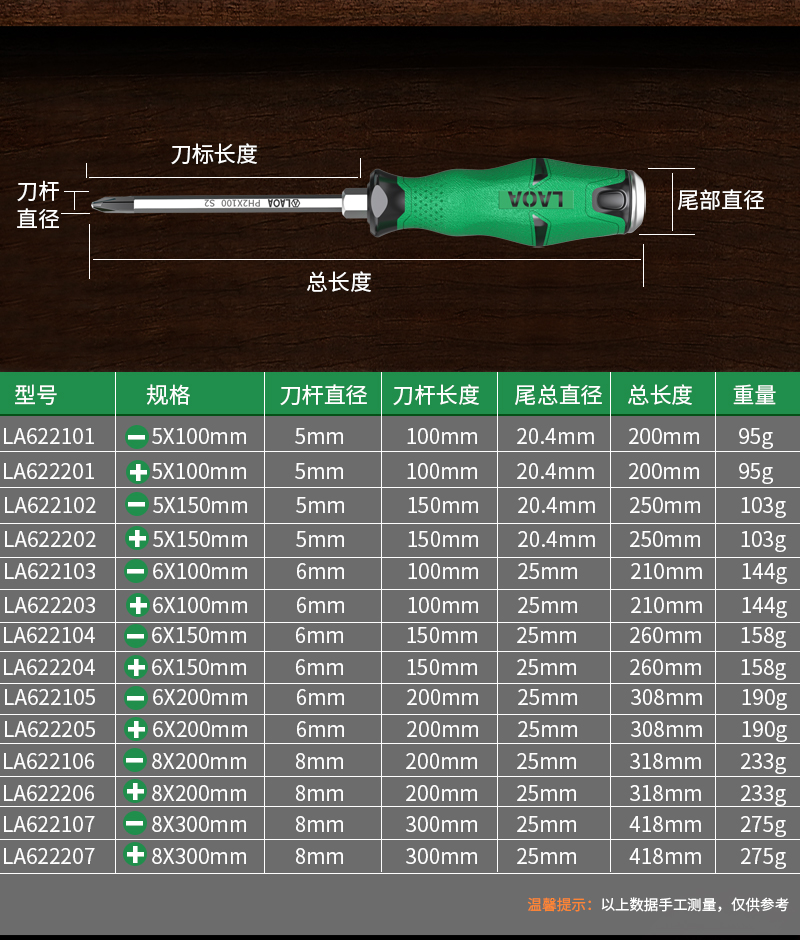800x940 pixels.
Task: Click the 190g weight in the LA622205 row
Action: (764, 731)
